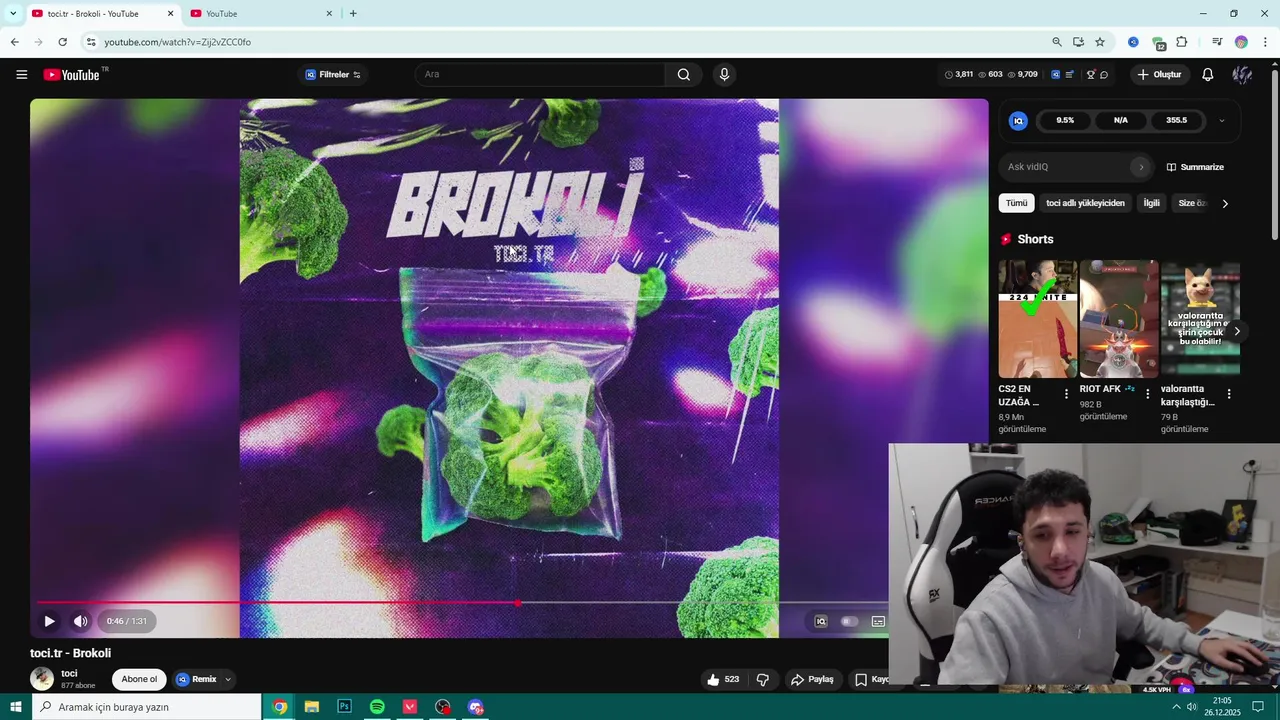Open the Remix dropdown arrow
Viewport: 1280px width, 720px height.
pos(227,680)
